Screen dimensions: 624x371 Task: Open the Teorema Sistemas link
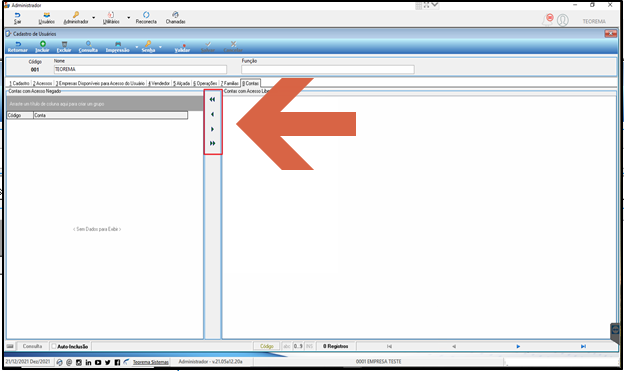[x=151, y=362]
